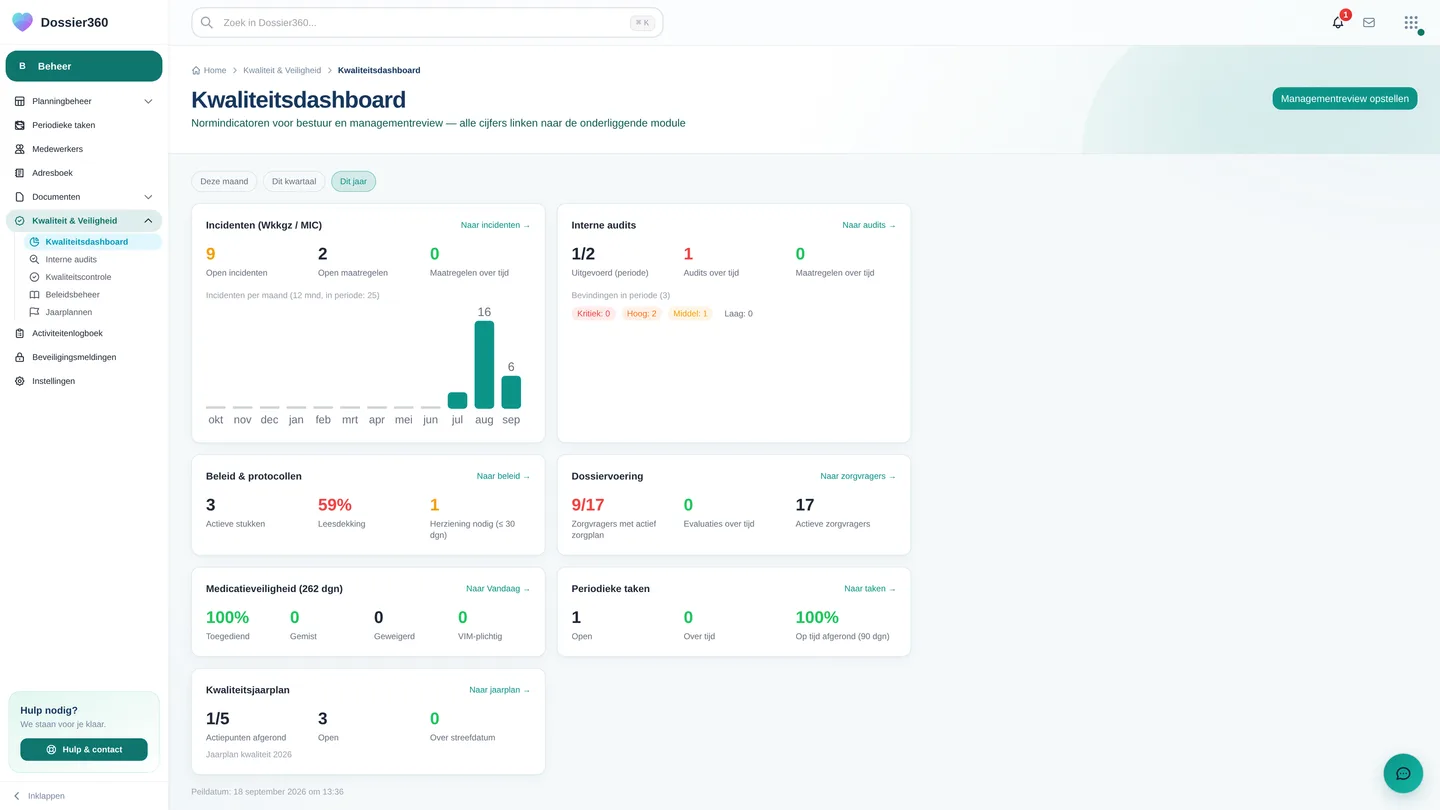Screen dimensions: 1440x810
Task: Select the Dit kwartaal period filter
Action: pyautogui.click(x=294, y=181)
